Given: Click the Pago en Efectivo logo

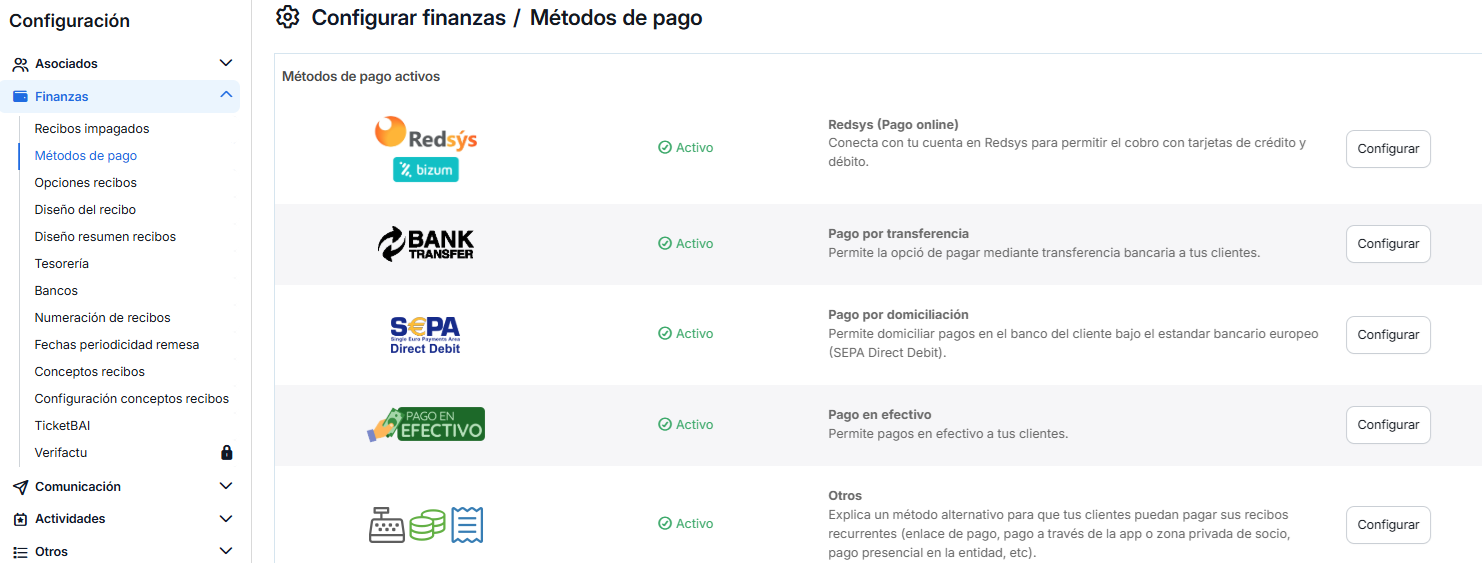Looking at the screenshot, I should coord(426,425).
